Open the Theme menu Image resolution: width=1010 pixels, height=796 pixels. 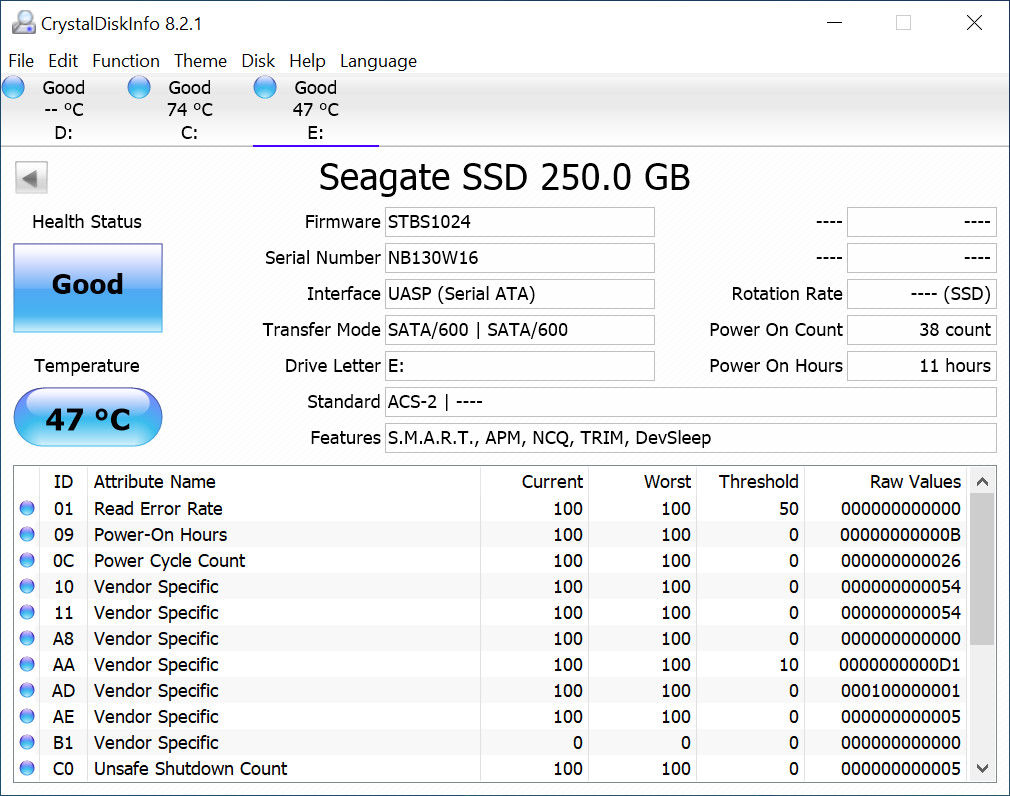coord(200,61)
